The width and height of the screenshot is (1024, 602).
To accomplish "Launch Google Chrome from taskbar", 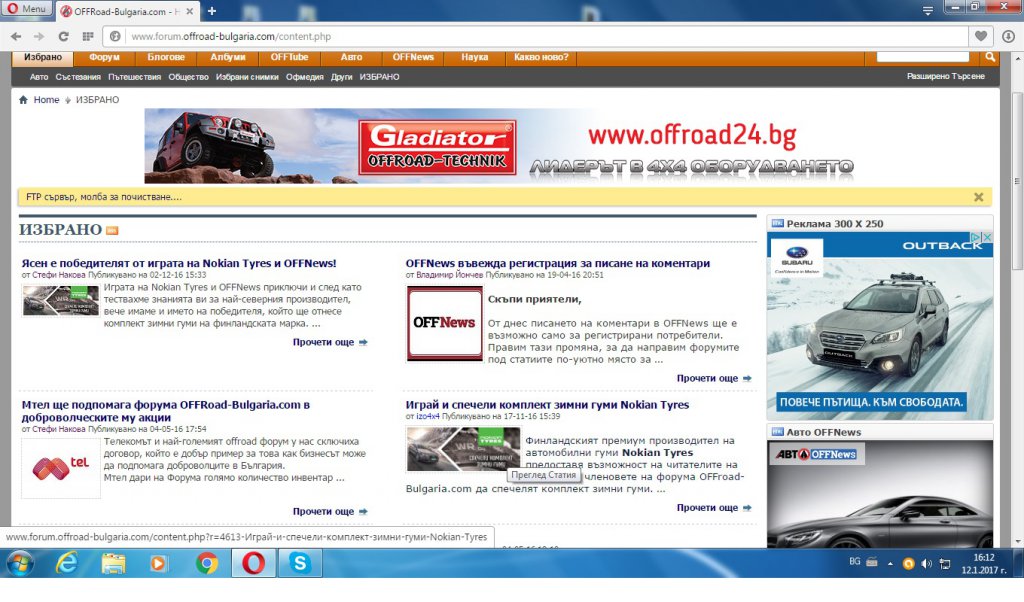I will pos(206,563).
